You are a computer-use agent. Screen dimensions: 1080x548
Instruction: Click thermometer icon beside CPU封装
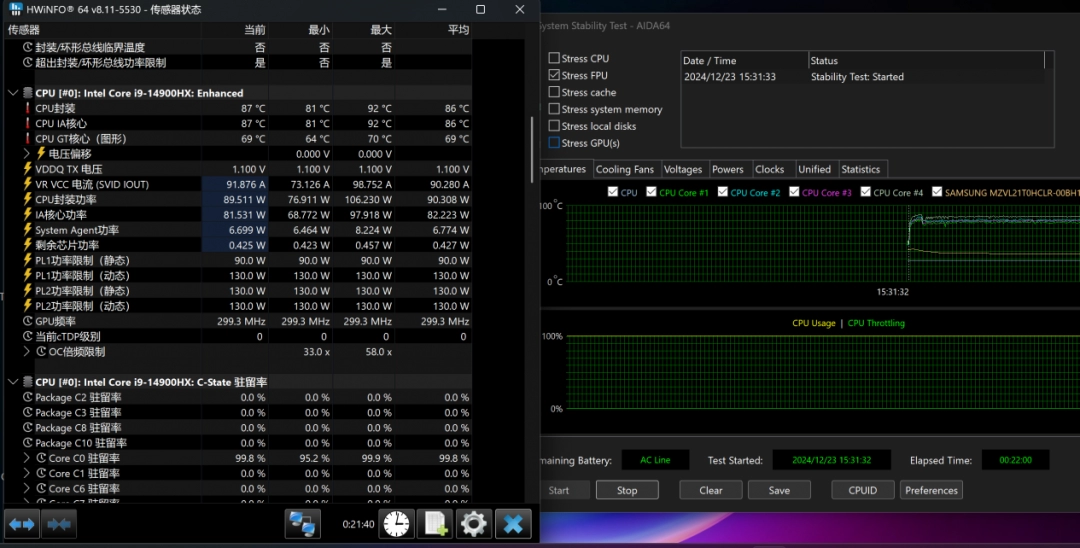click(x=28, y=108)
